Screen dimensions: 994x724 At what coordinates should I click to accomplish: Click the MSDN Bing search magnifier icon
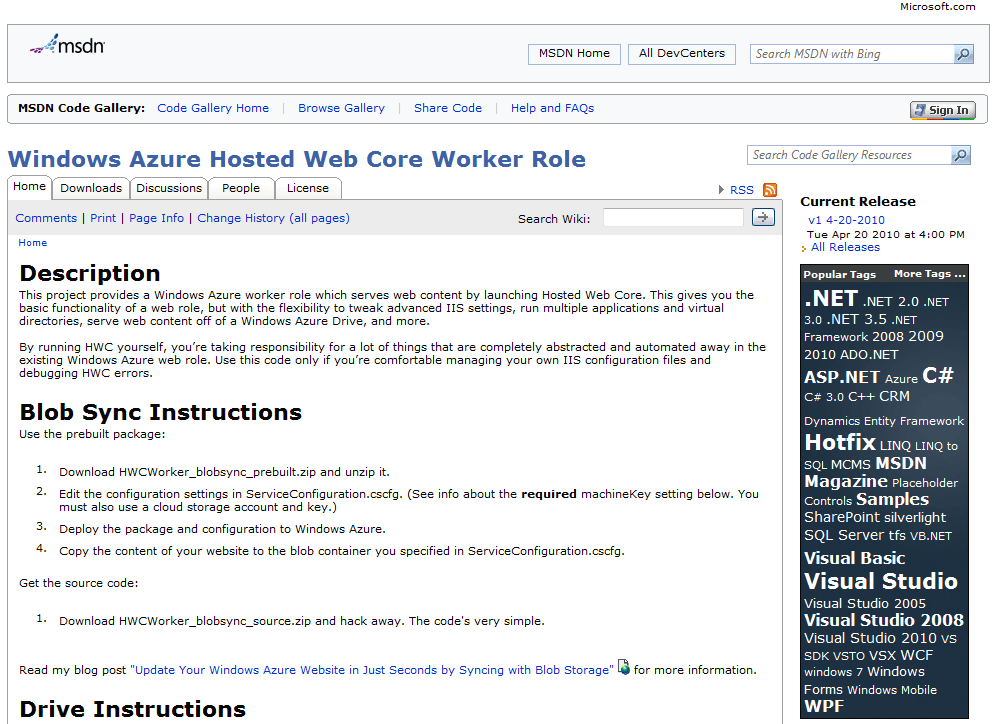(x=963, y=54)
